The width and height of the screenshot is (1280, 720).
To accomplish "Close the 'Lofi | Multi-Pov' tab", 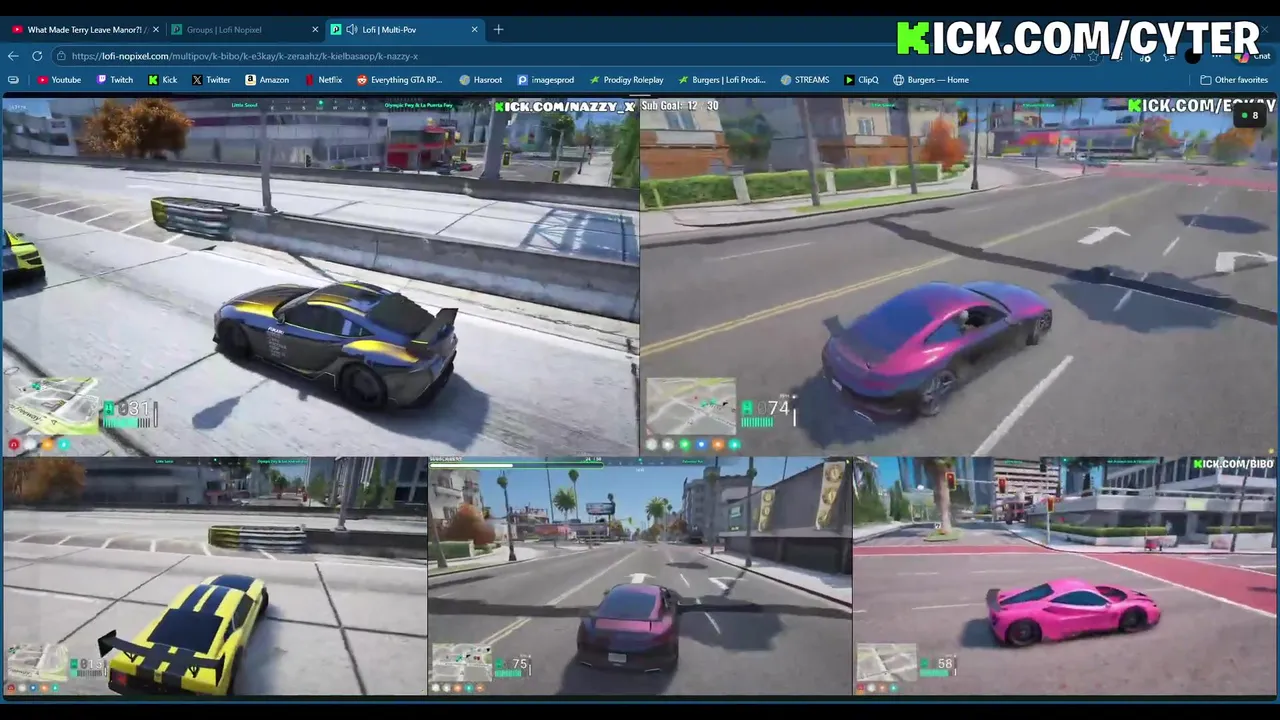I will coord(474,30).
